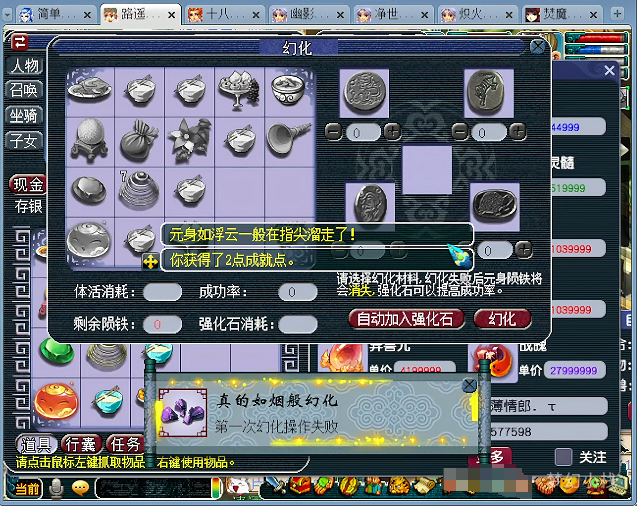The width and height of the screenshot is (637, 506).
Task: Select the fish plate item in grid
Action: [x=90, y=92]
